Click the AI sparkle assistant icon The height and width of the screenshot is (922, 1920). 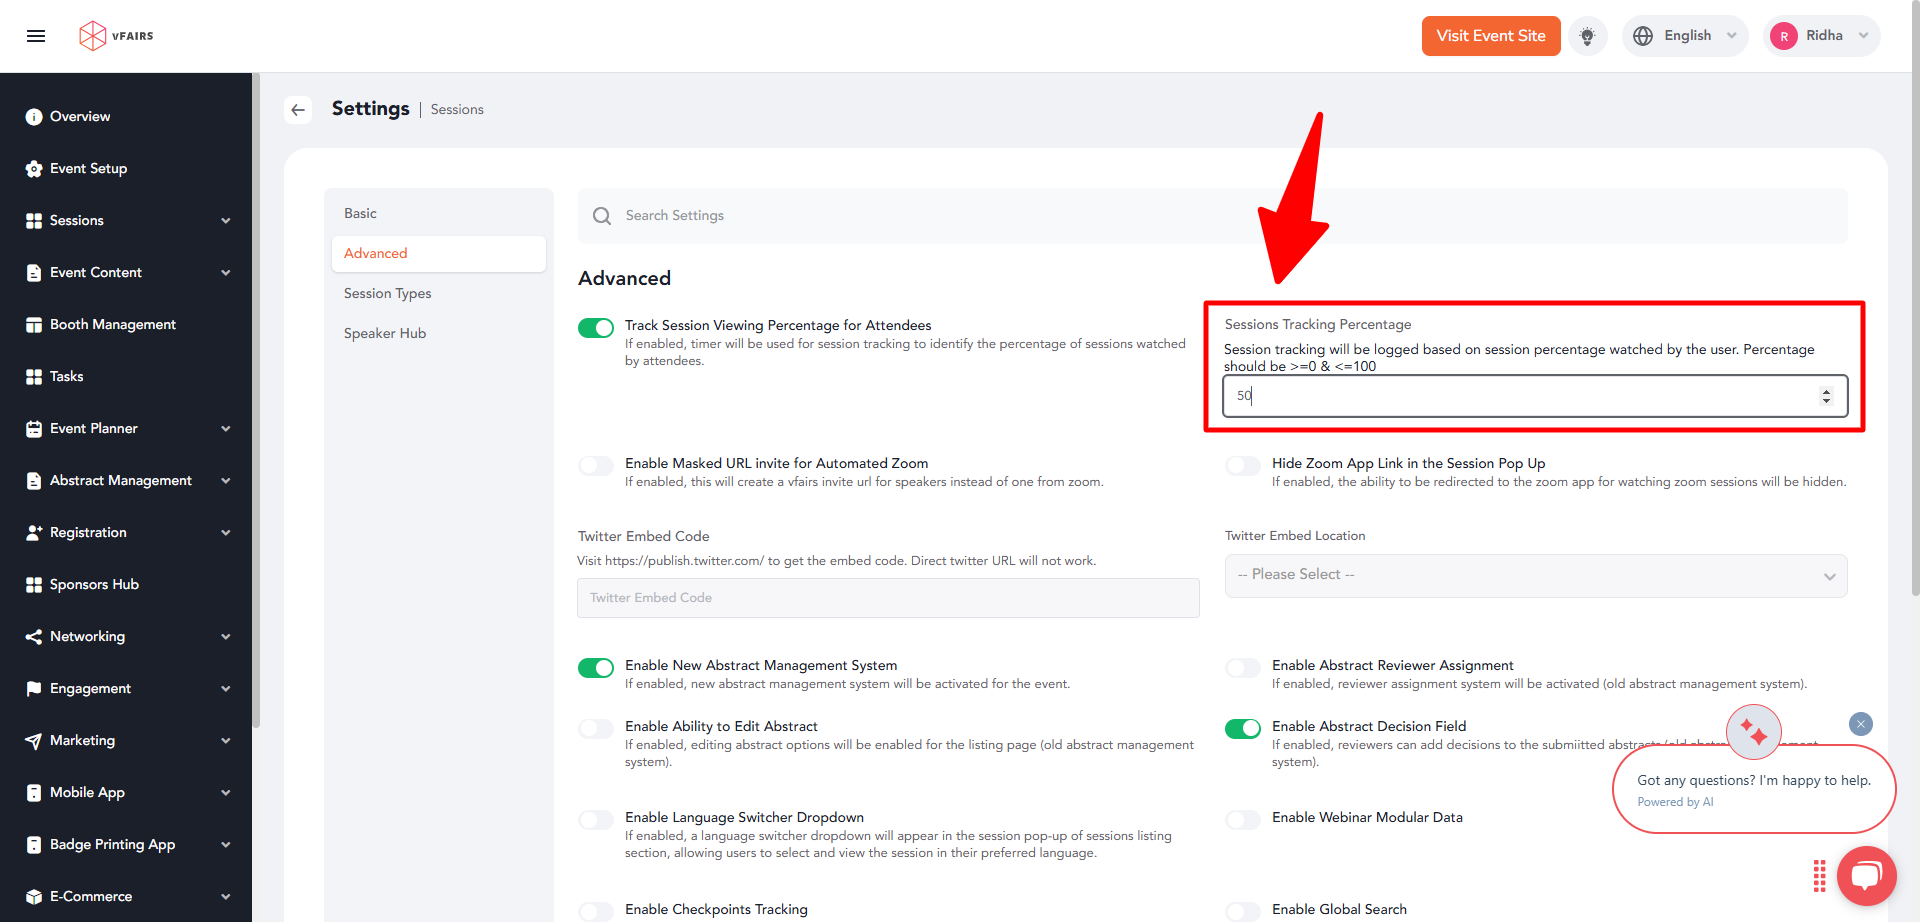click(1754, 732)
